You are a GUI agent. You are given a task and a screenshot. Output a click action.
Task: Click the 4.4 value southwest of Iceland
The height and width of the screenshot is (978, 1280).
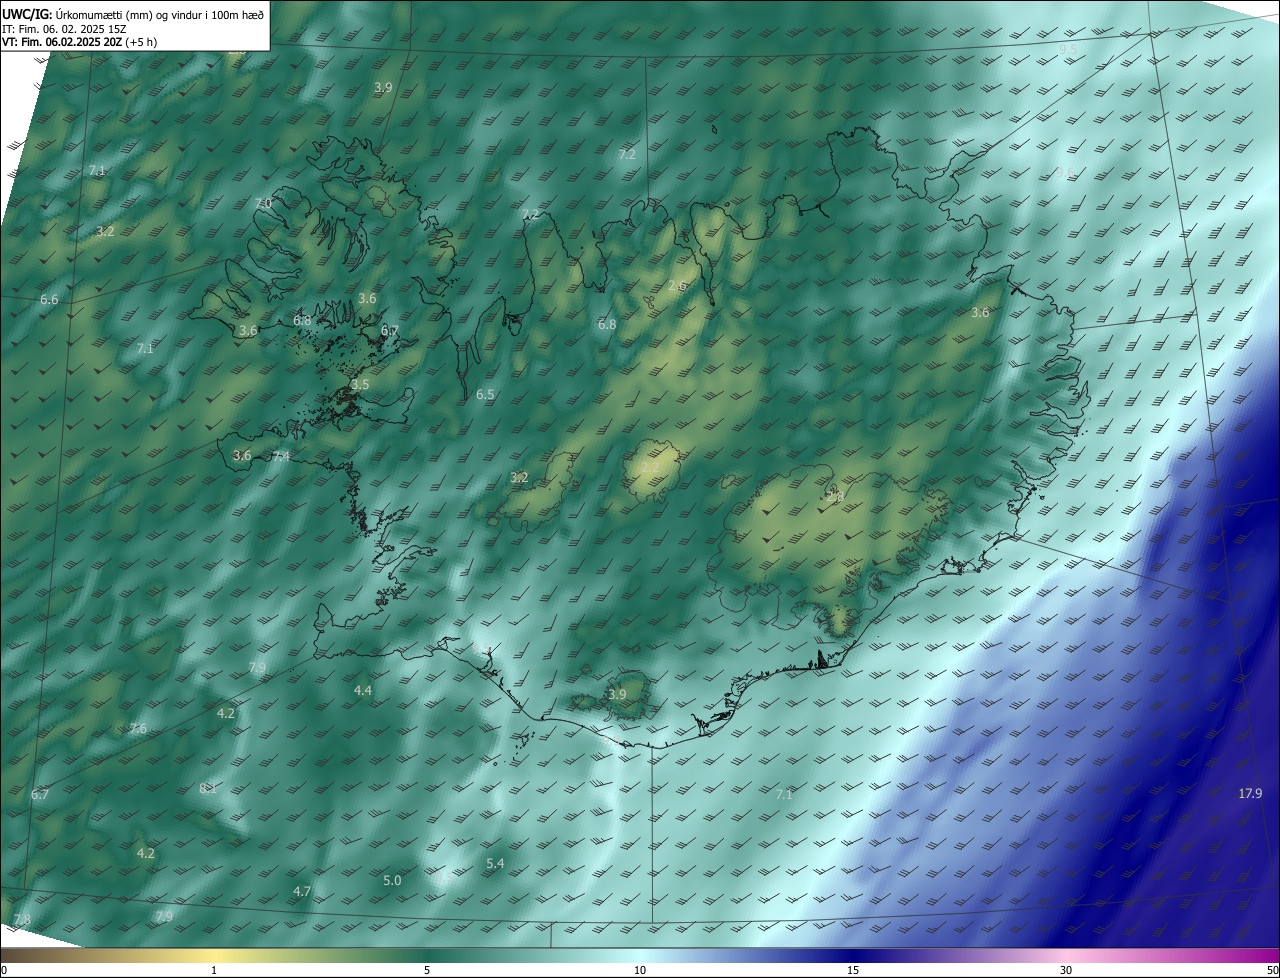[x=363, y=690]
